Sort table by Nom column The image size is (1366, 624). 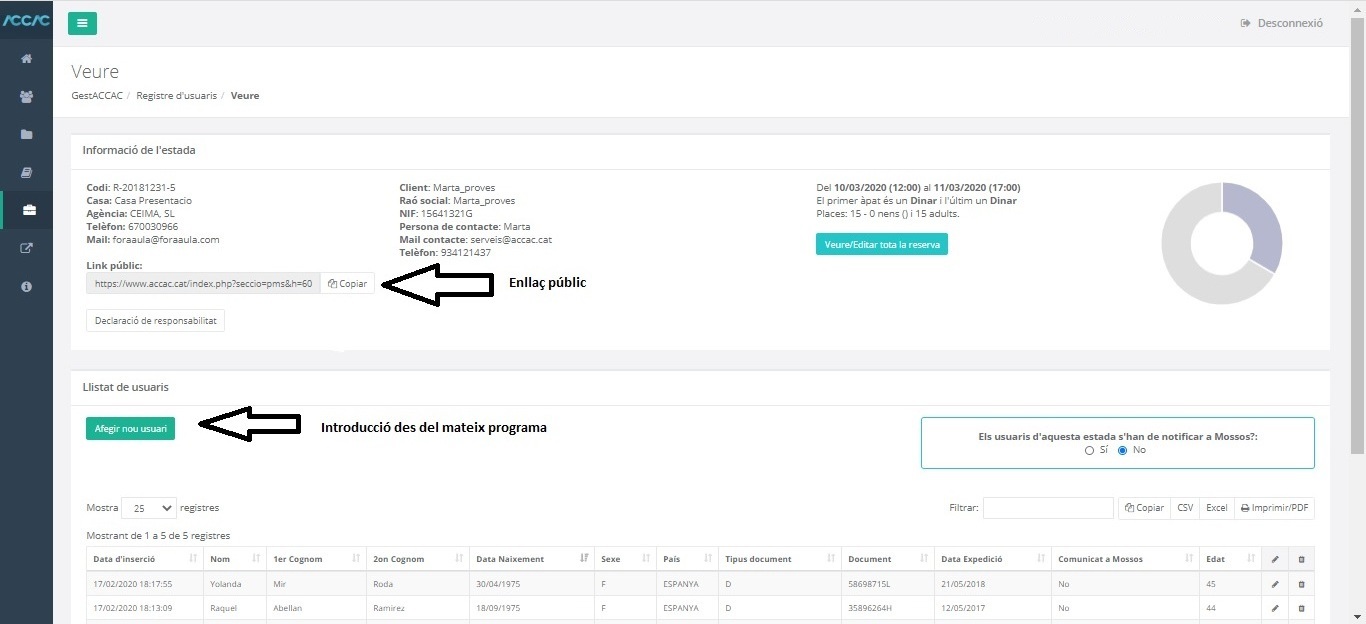point(235,559)
